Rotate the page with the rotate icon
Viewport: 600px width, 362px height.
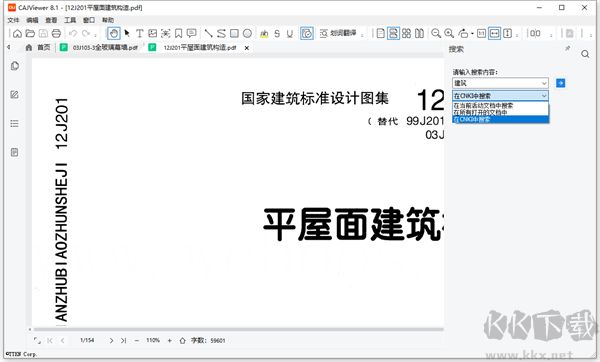pyautogui.click(x=463, y=34)
